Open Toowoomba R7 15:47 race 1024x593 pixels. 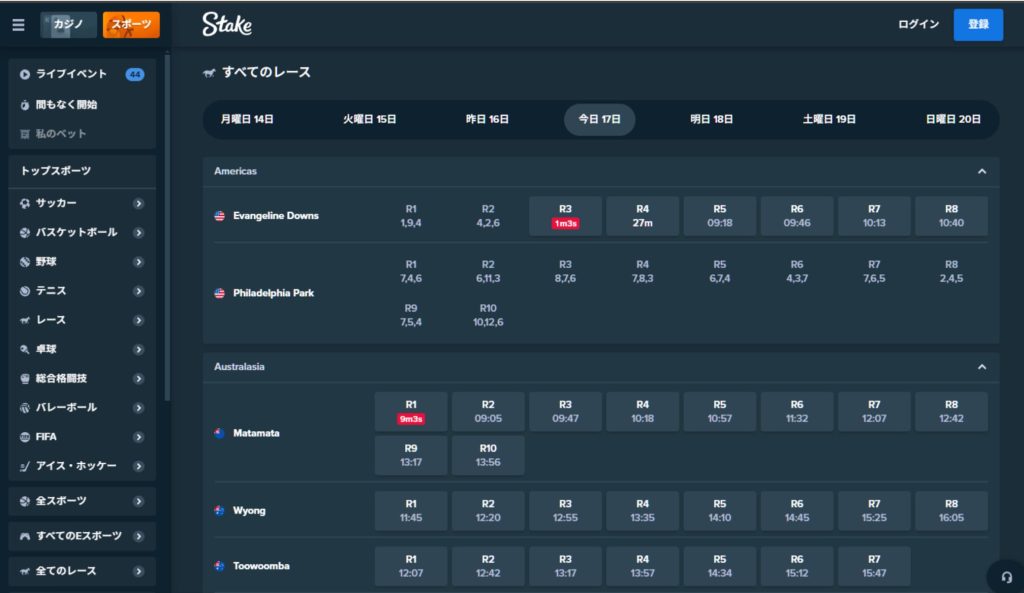[874, 566]
